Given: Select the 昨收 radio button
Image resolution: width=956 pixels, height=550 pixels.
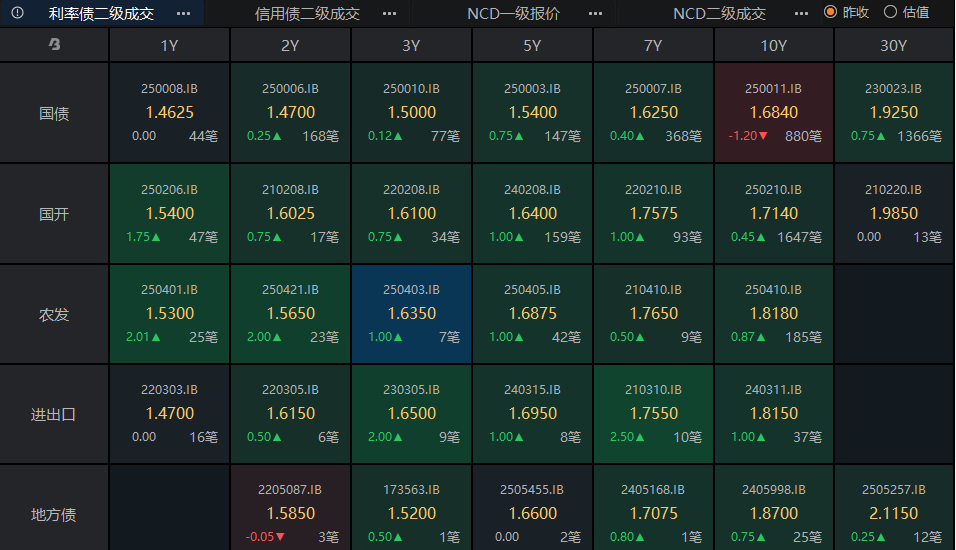Looking at the screenshot, I should coord(830,12).
